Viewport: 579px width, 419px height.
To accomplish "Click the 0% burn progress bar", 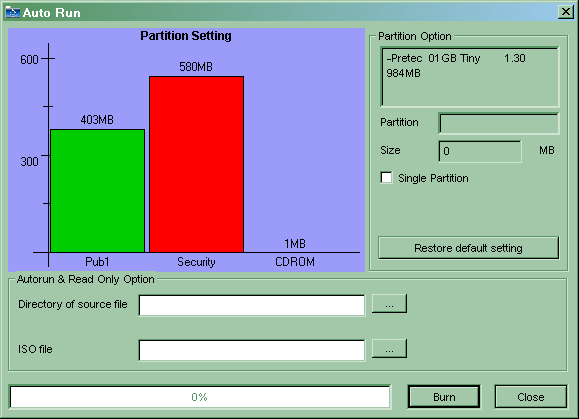I will (x=199, y=397).
